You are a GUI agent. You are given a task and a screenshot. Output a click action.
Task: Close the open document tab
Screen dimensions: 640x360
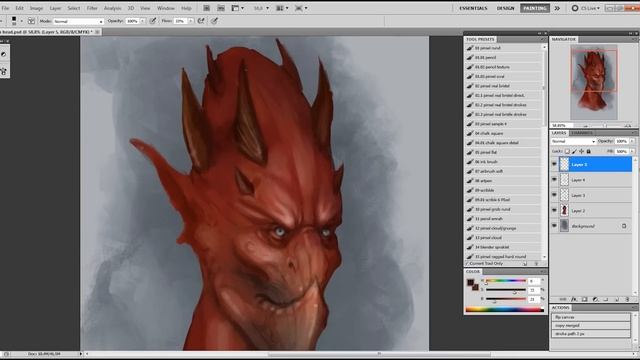pyautogui.click(x=97, y=32)
